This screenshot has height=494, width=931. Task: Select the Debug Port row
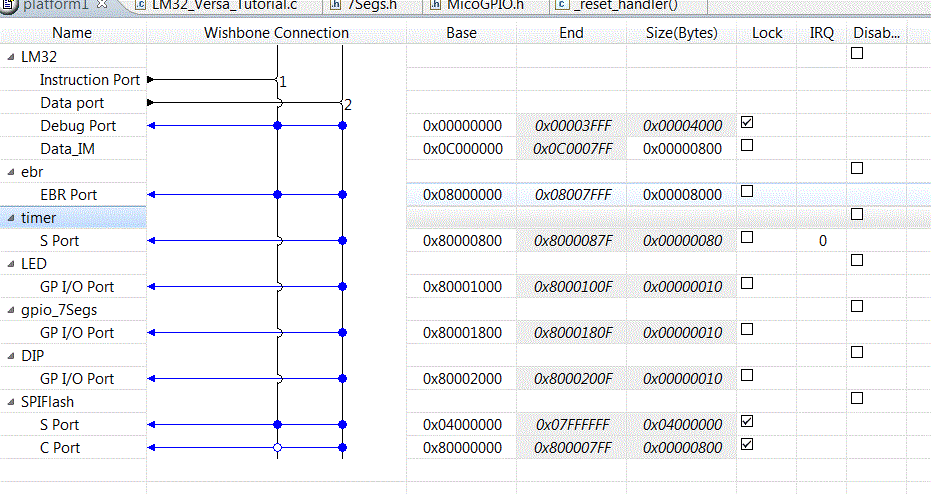coord(78,126)
